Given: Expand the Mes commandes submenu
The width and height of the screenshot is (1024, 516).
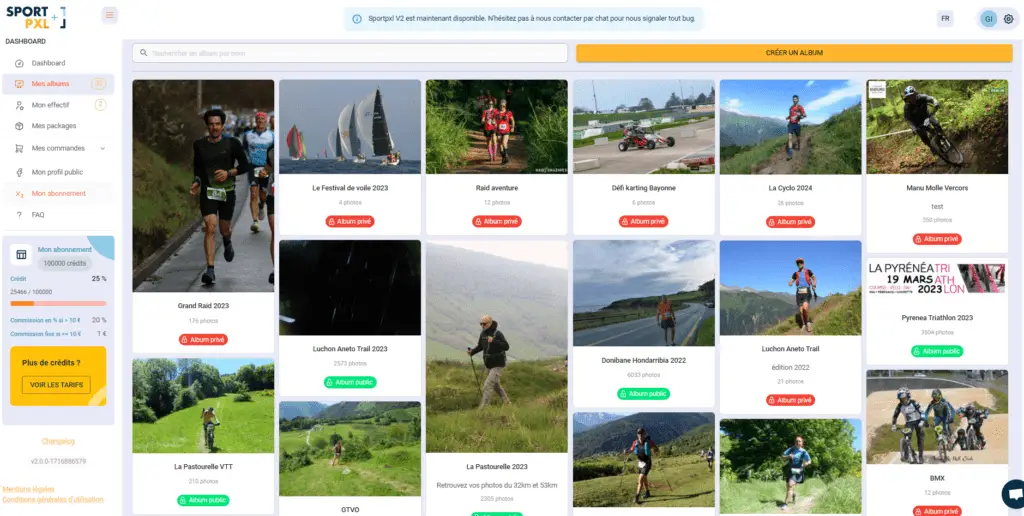Looking at the screenshot, I should tap(103, 149).
